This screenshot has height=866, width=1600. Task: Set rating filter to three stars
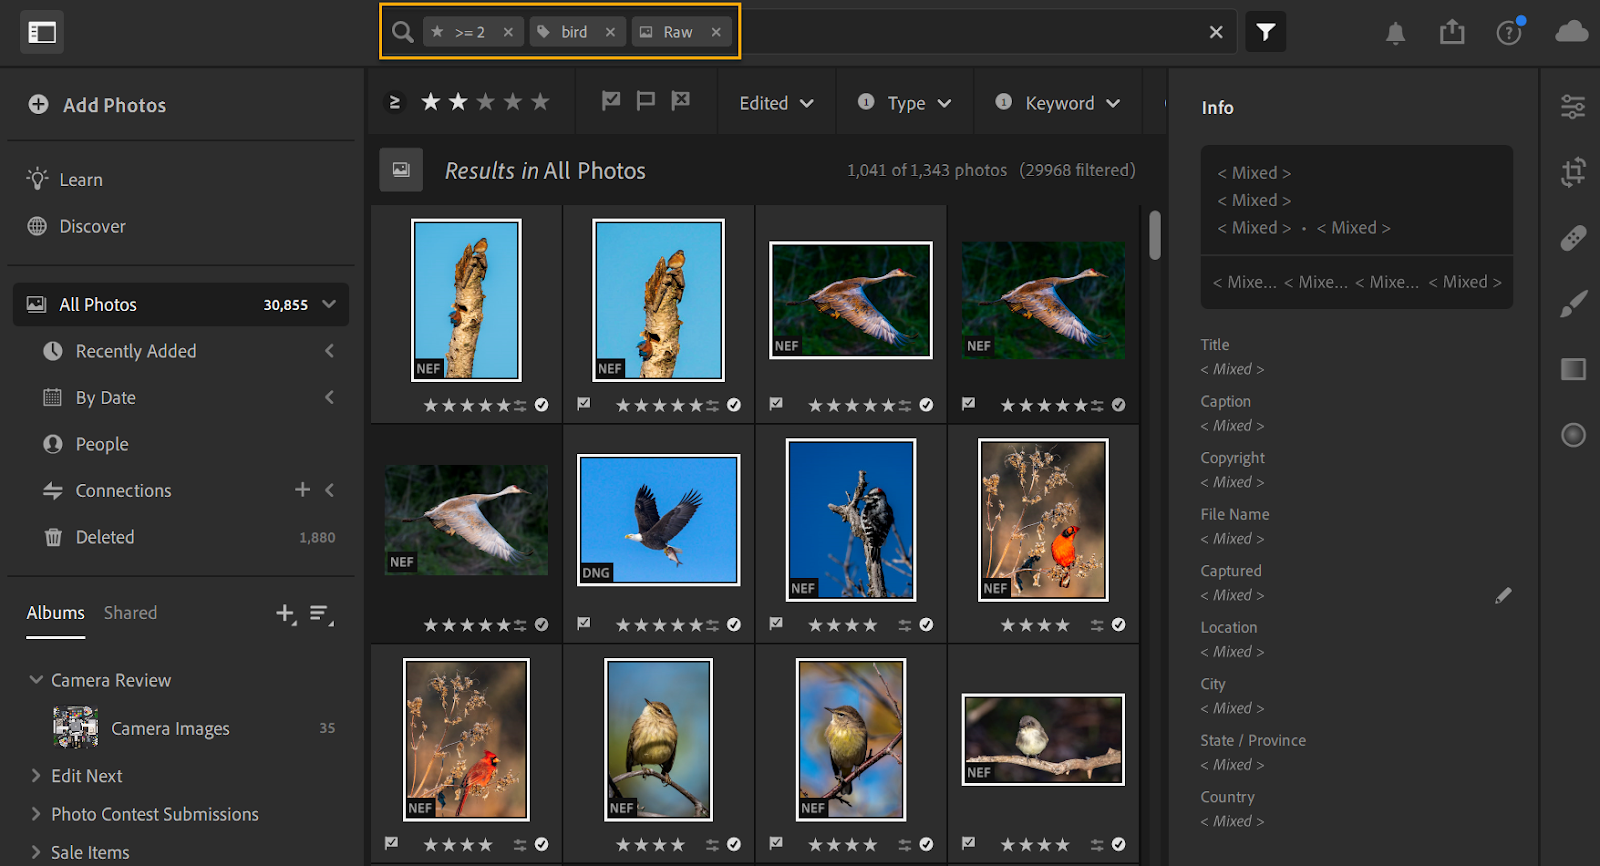point(486,102)
